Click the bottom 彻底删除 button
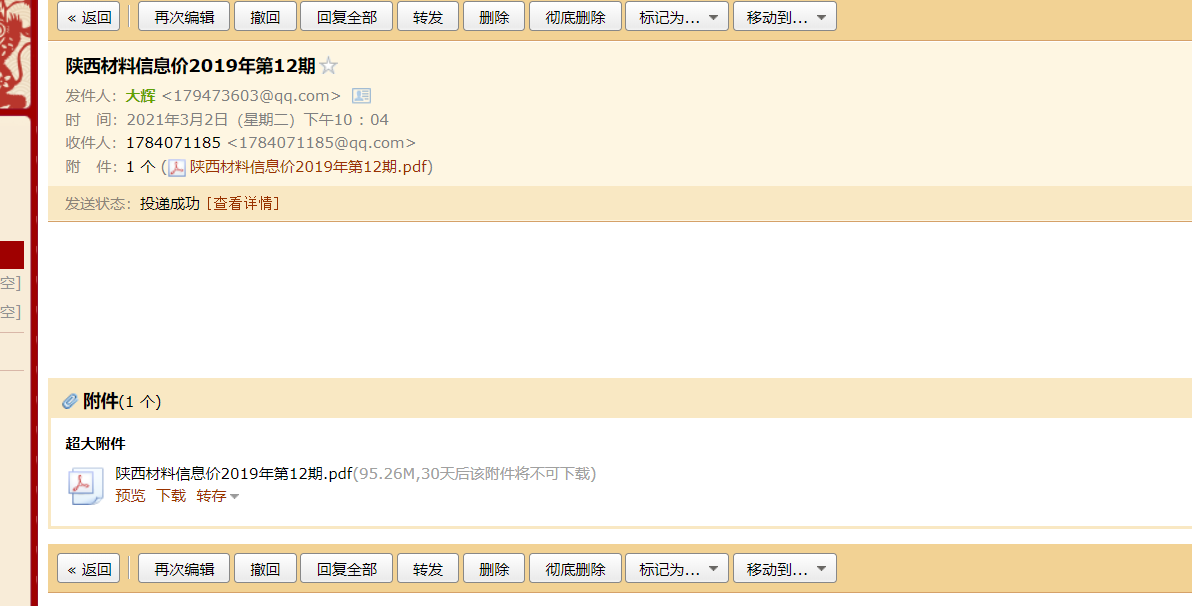1192x606 pixels. (575, 568)
